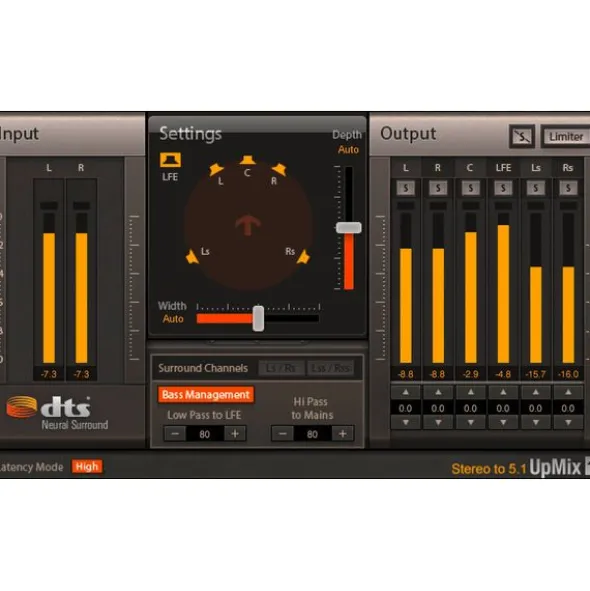Click the C output peak reading -2.9
The width and height of the screenshot is (590, 591).
pyautogui.click(x=470, y=374)
